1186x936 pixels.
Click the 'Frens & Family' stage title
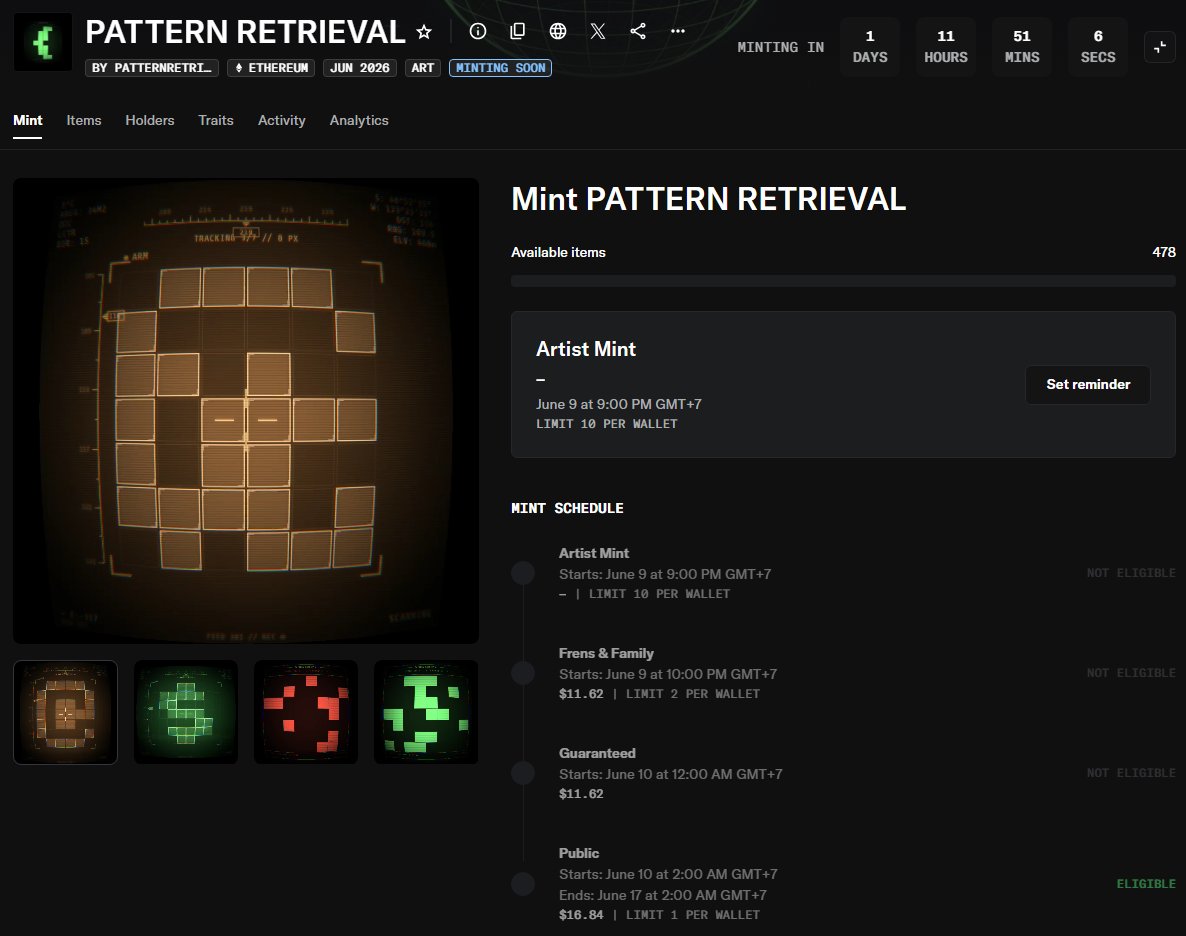606,653
